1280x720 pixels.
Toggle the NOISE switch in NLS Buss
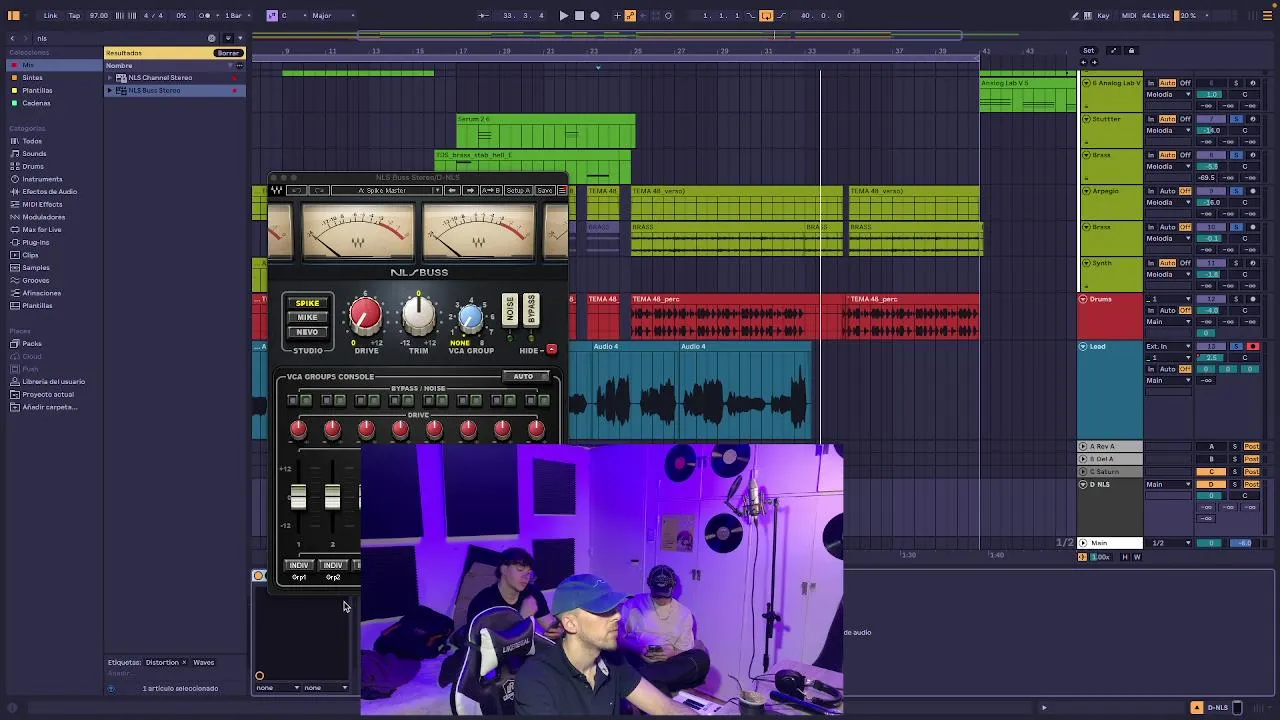[509, 310]
